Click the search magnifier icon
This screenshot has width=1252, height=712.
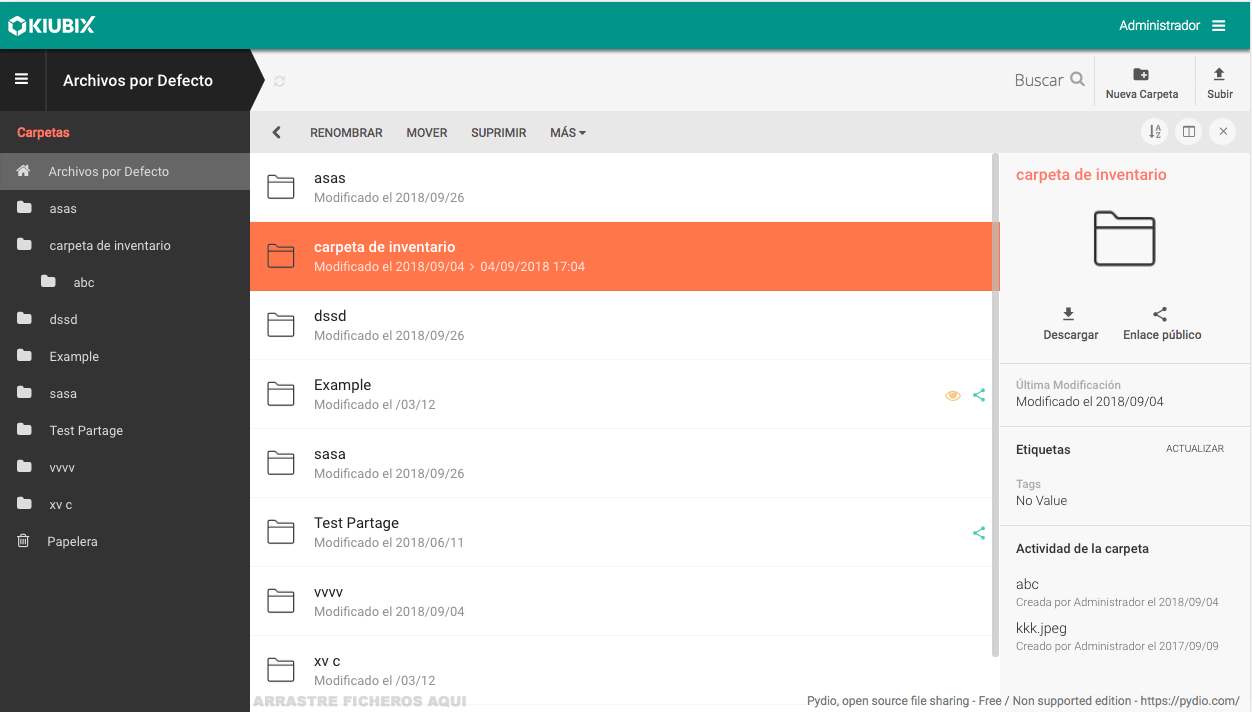pos(1077,80)
